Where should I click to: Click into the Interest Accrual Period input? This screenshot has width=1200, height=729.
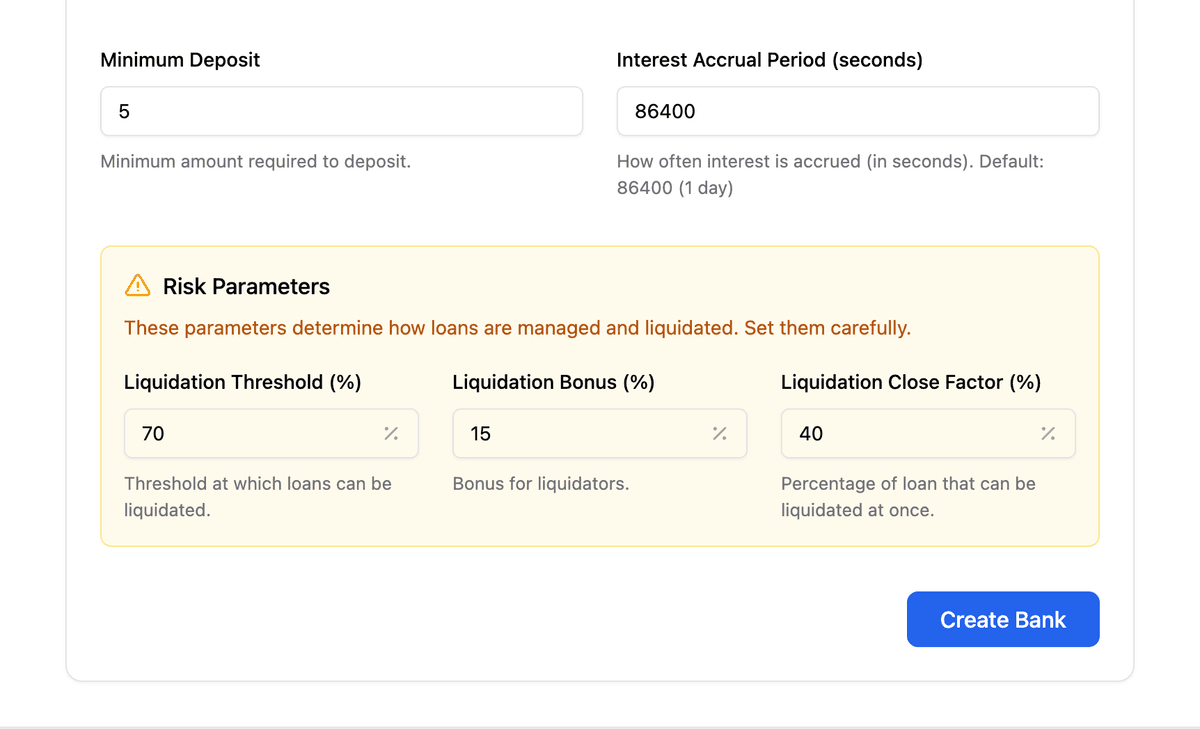[857, 111]
